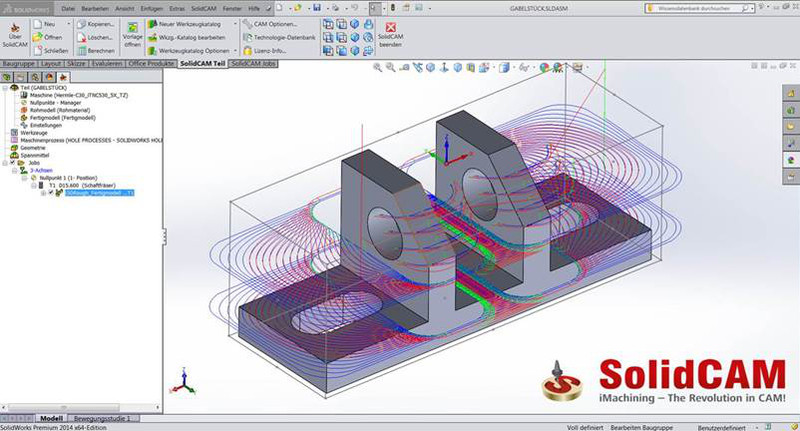Select Einstellungen tree item
The height and width of the screenshot is (431, 800).
click(45, 125)
